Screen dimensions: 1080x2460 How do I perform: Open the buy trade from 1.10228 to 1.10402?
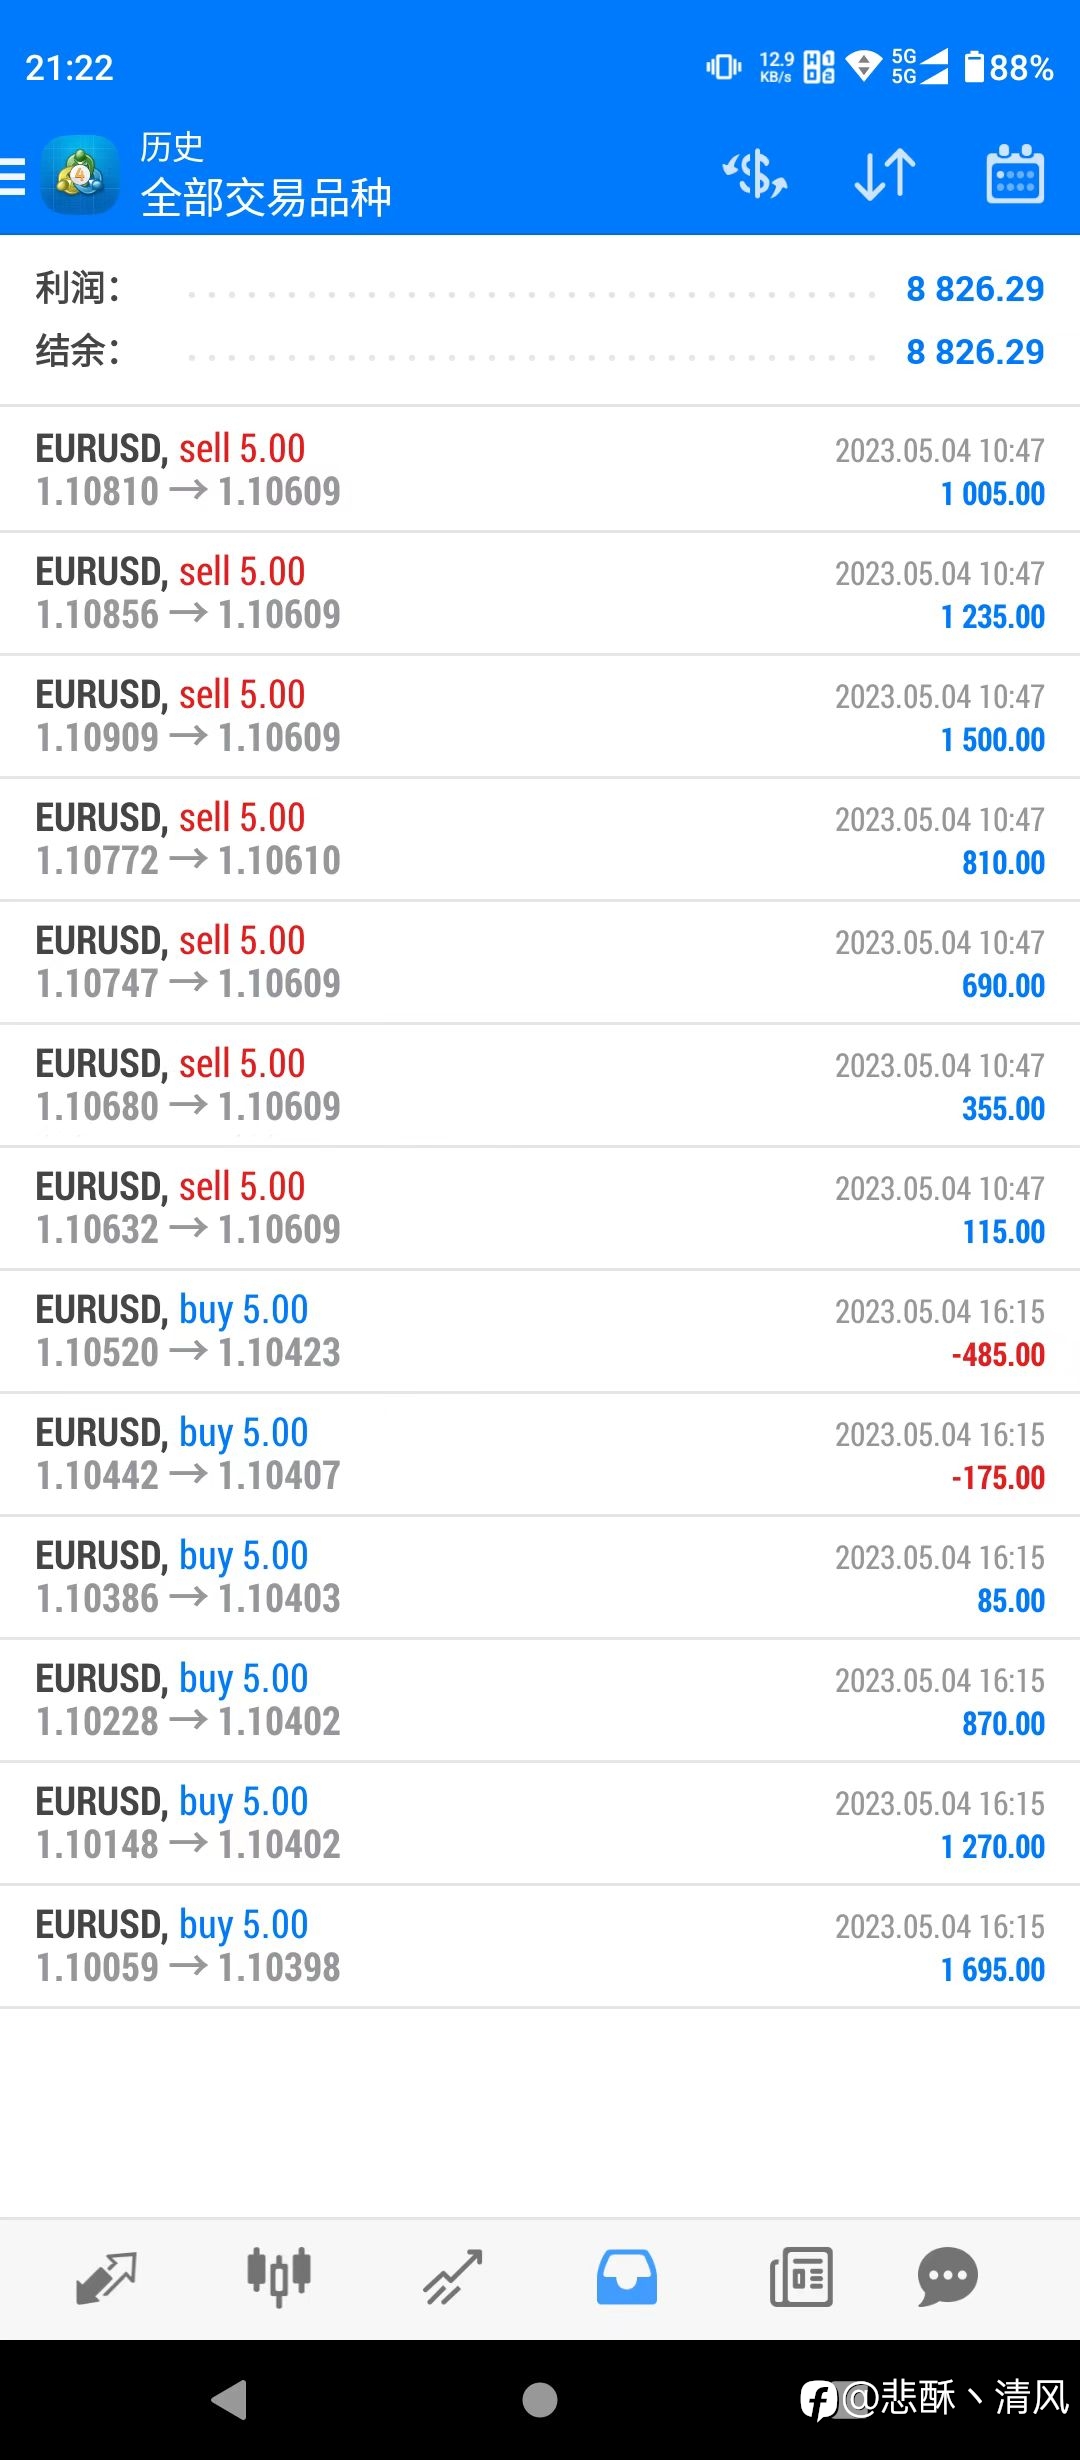540,1700
